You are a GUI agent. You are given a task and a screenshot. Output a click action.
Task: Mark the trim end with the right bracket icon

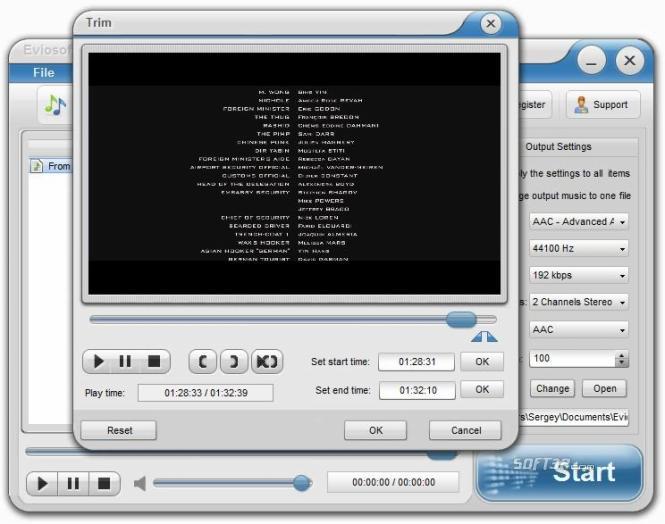pyautogui.click(x=234, y=362)
